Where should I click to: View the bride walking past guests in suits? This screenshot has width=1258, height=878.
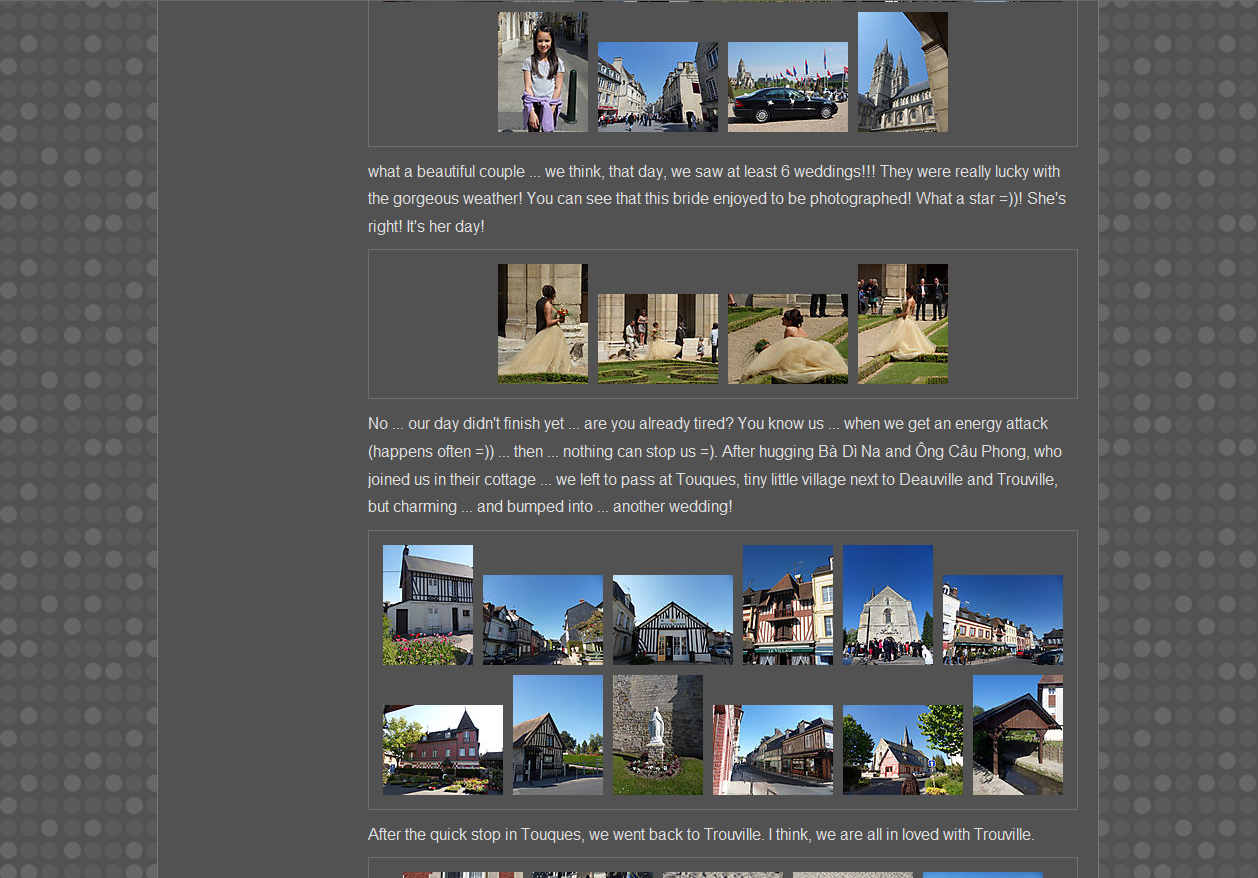coord(902,324)
